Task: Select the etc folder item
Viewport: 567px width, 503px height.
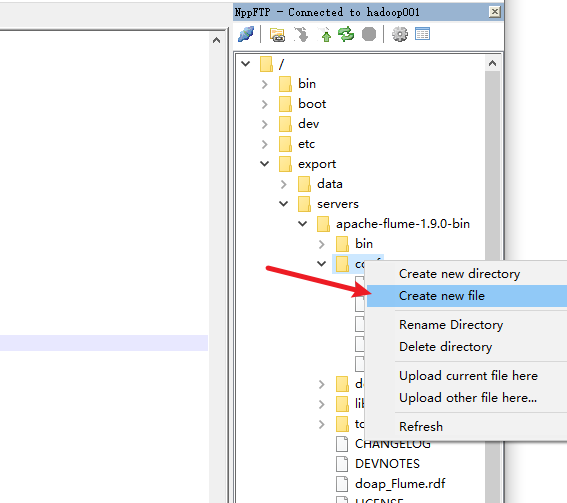Action: (306, 144)
